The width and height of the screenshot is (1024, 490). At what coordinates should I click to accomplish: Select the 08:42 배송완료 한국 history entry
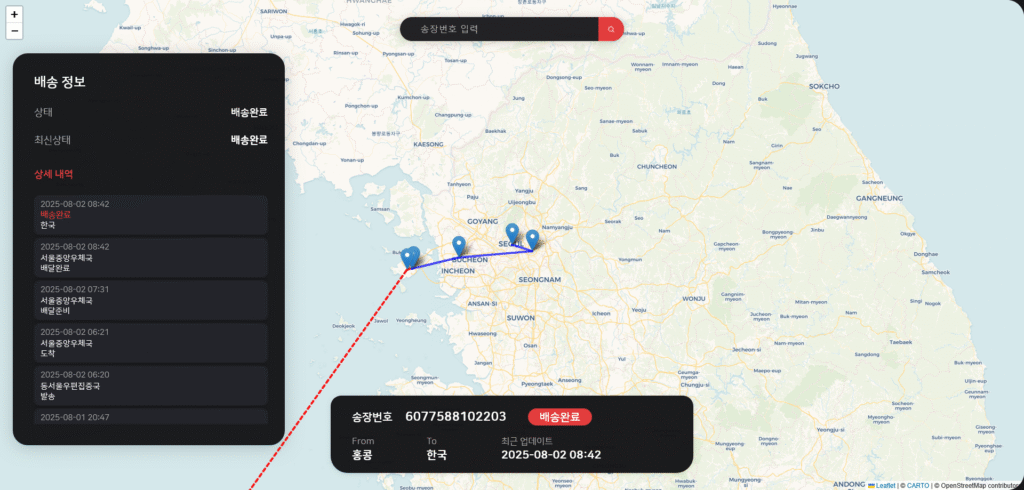point(151,215)
